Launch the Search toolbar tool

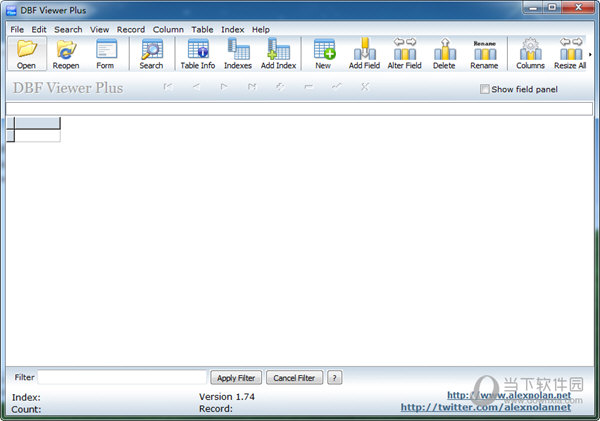tap(152, 54)
